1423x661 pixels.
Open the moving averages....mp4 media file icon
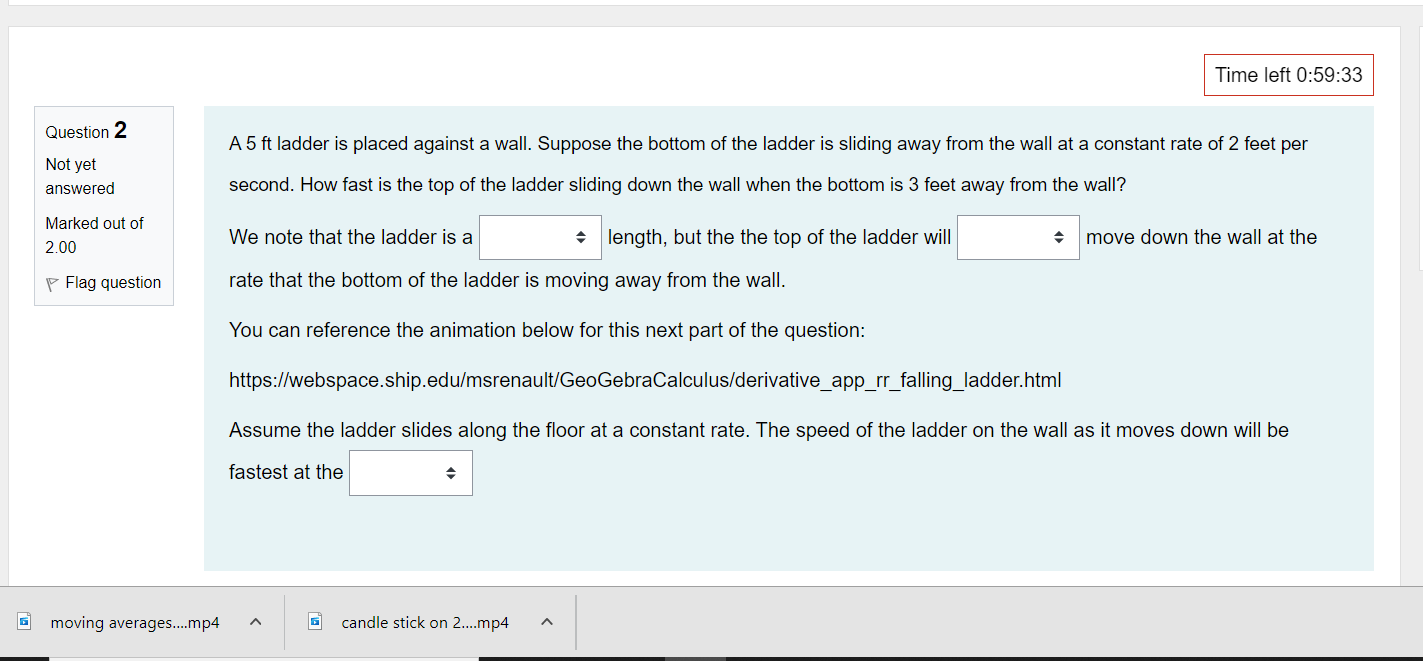pos(24,621)
